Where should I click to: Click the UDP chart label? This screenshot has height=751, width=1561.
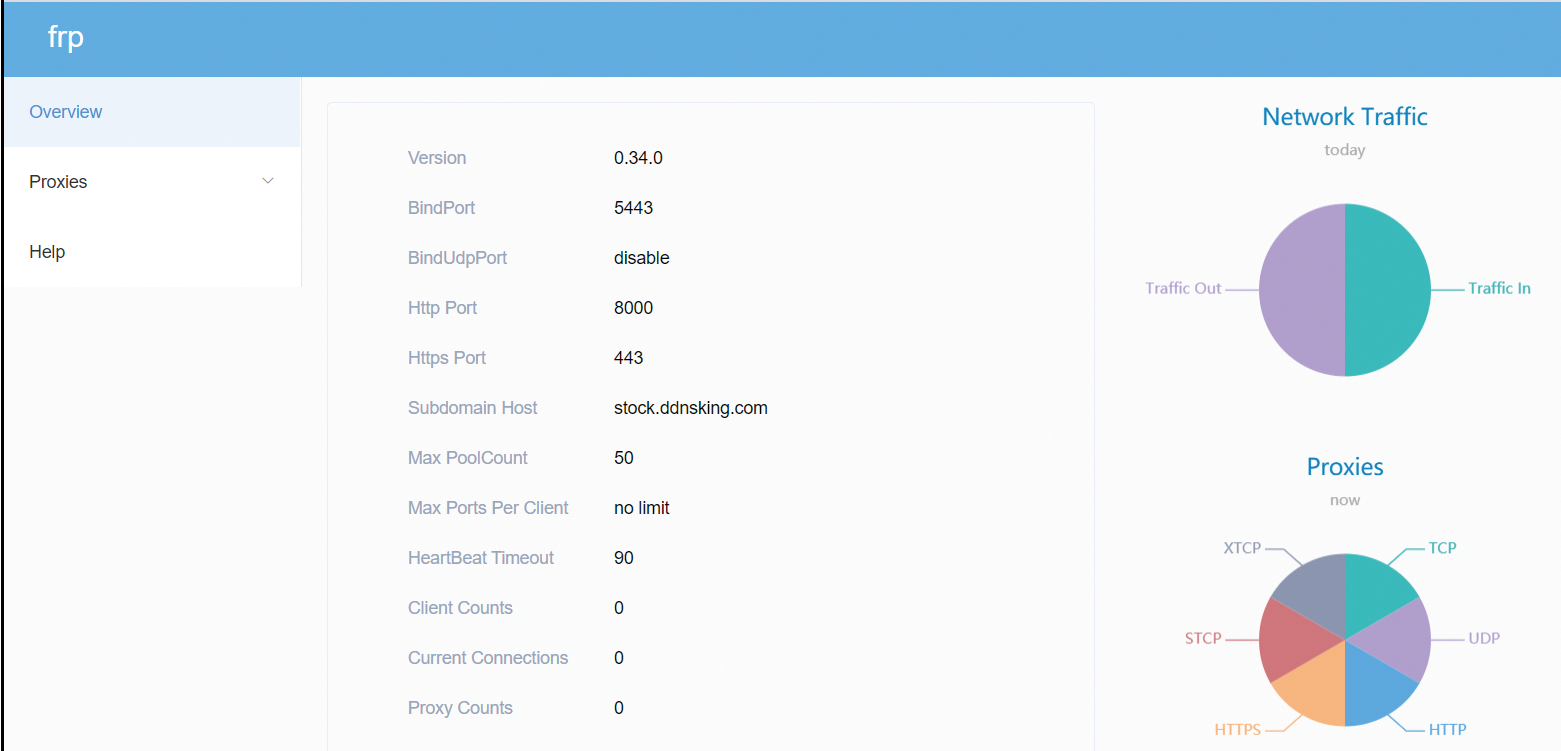tap(1484, 638)
